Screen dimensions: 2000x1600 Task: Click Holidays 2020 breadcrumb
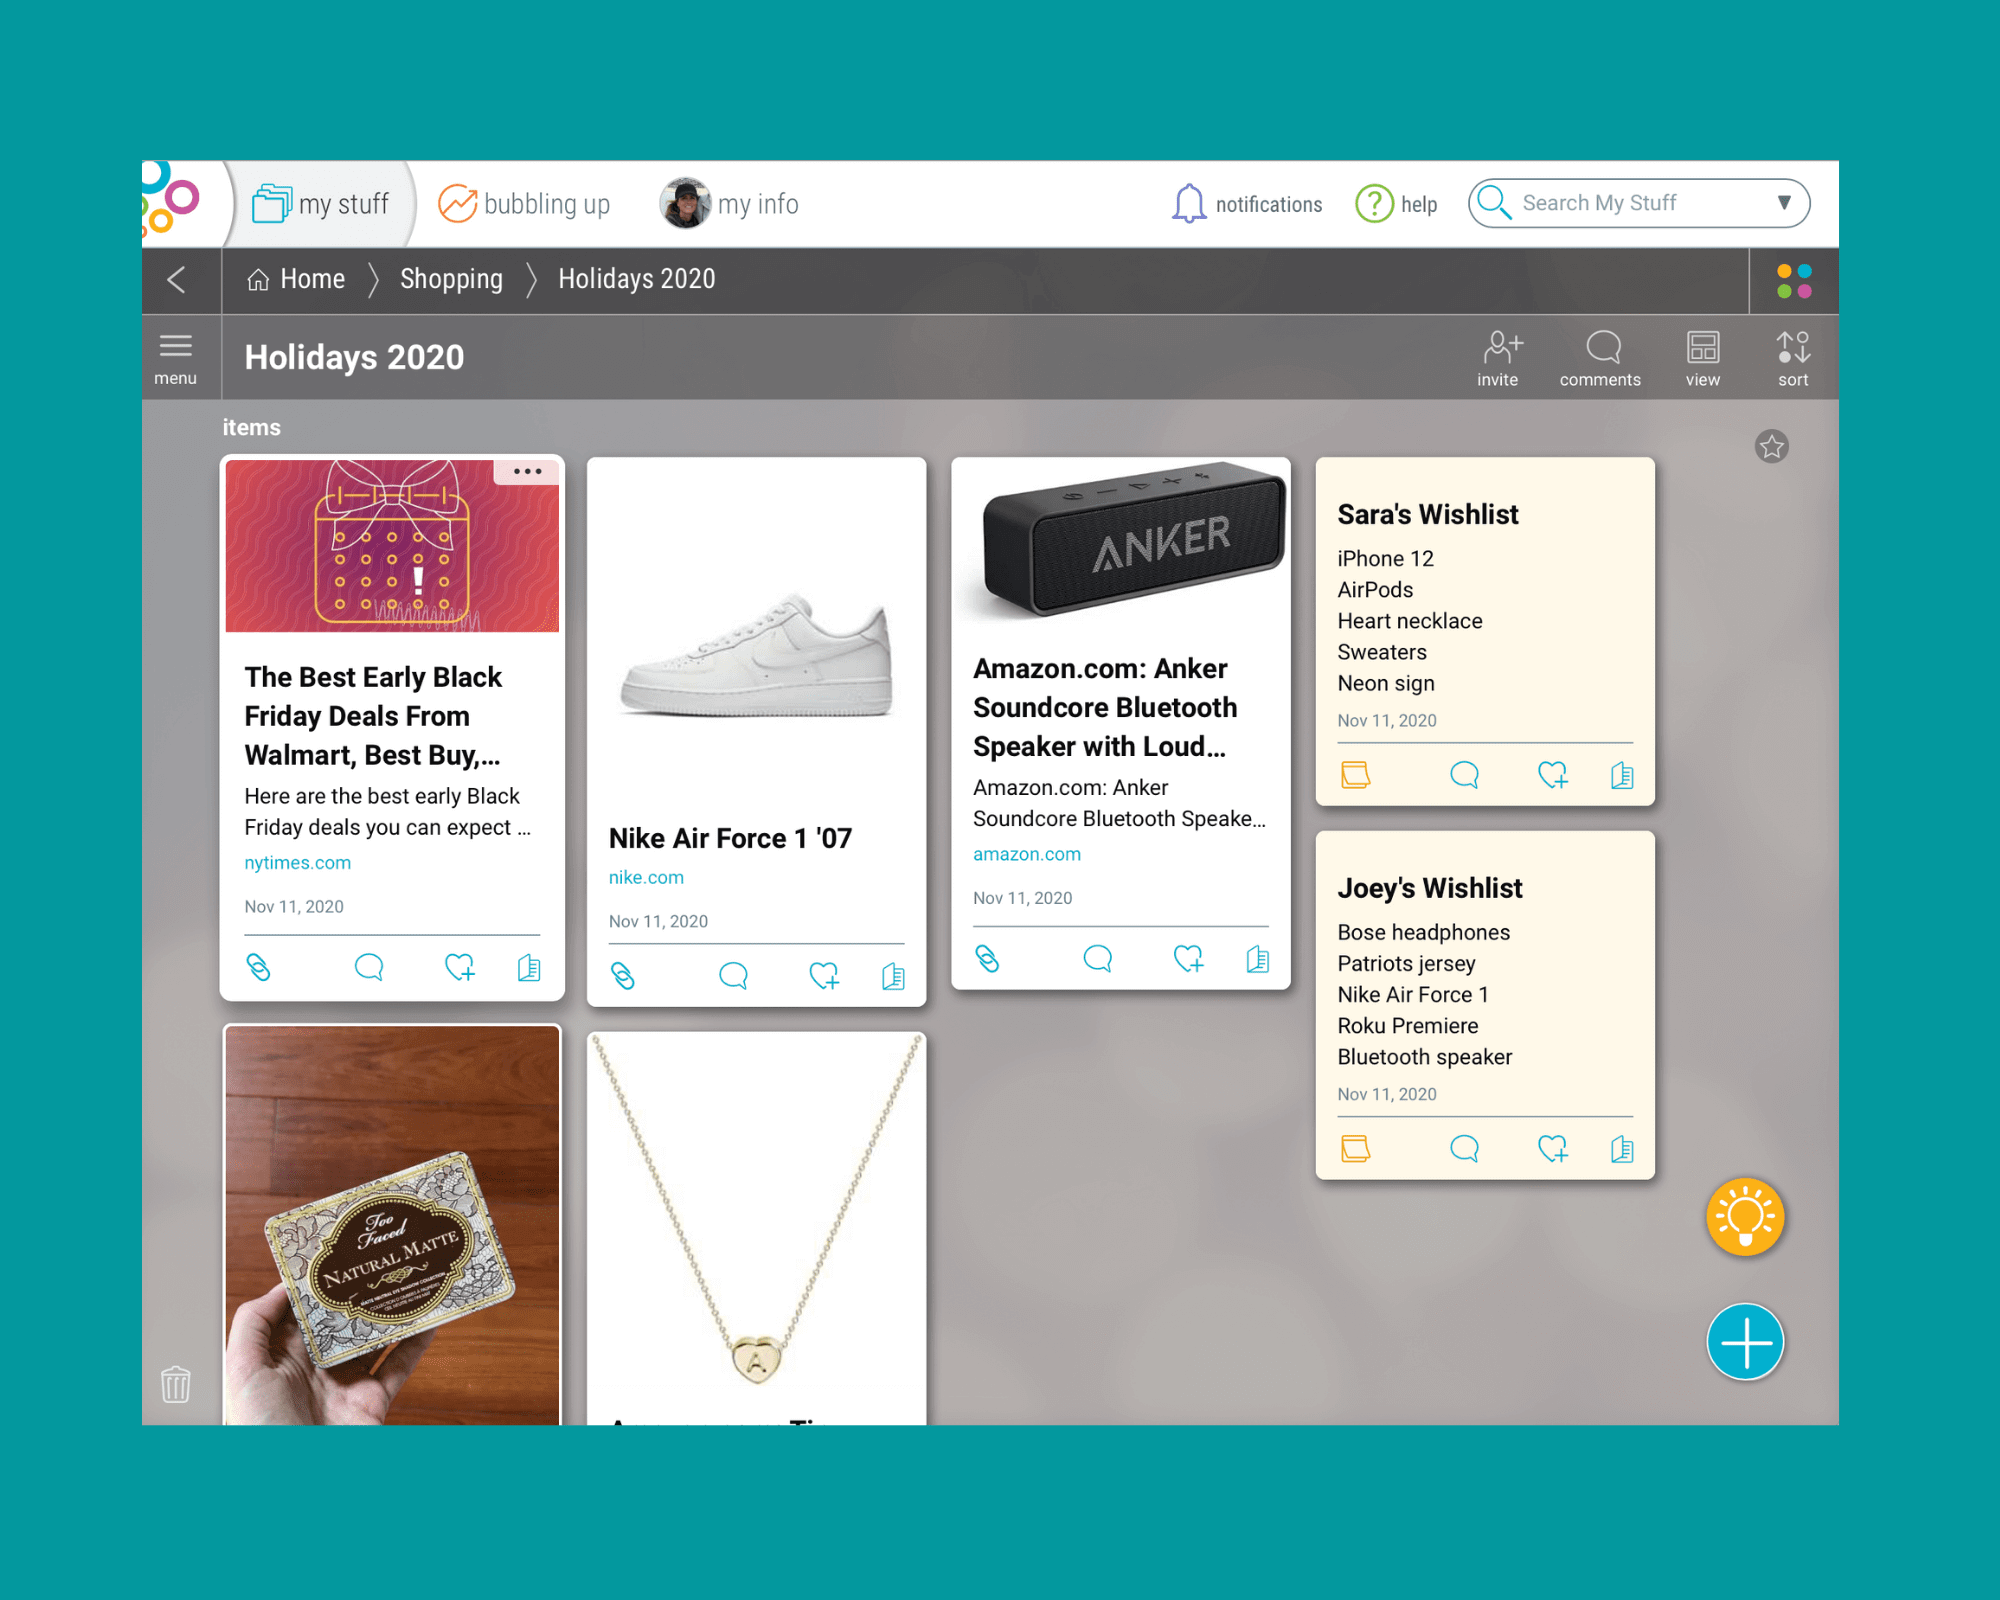(636, 279)
